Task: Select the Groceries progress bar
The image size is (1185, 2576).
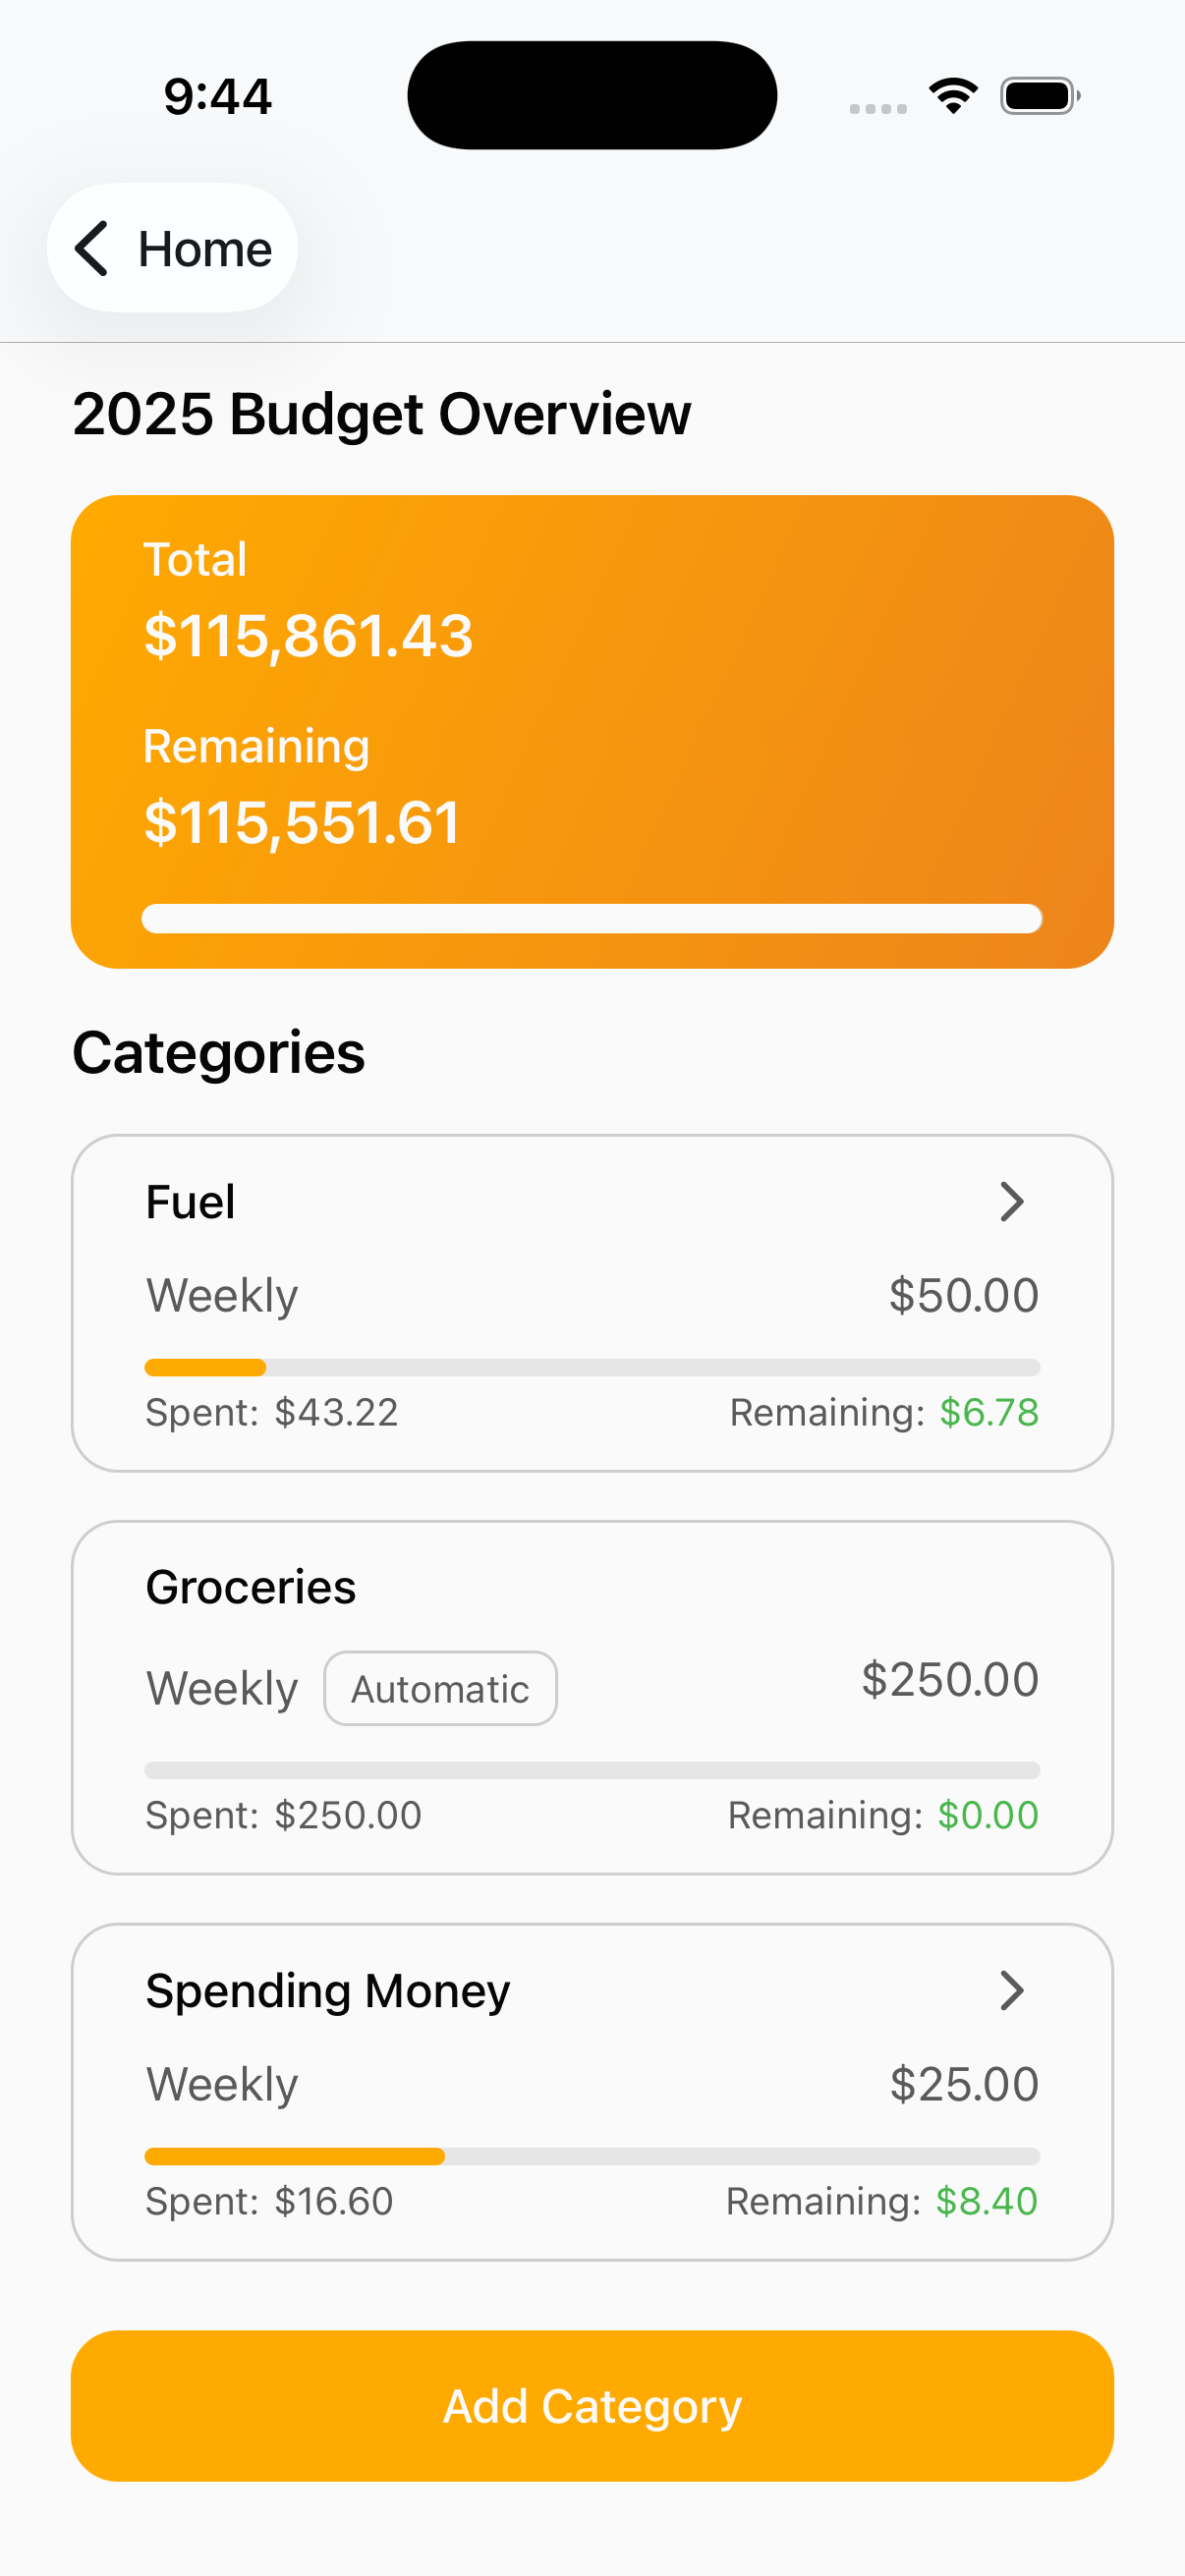Action: (592, 1770)
